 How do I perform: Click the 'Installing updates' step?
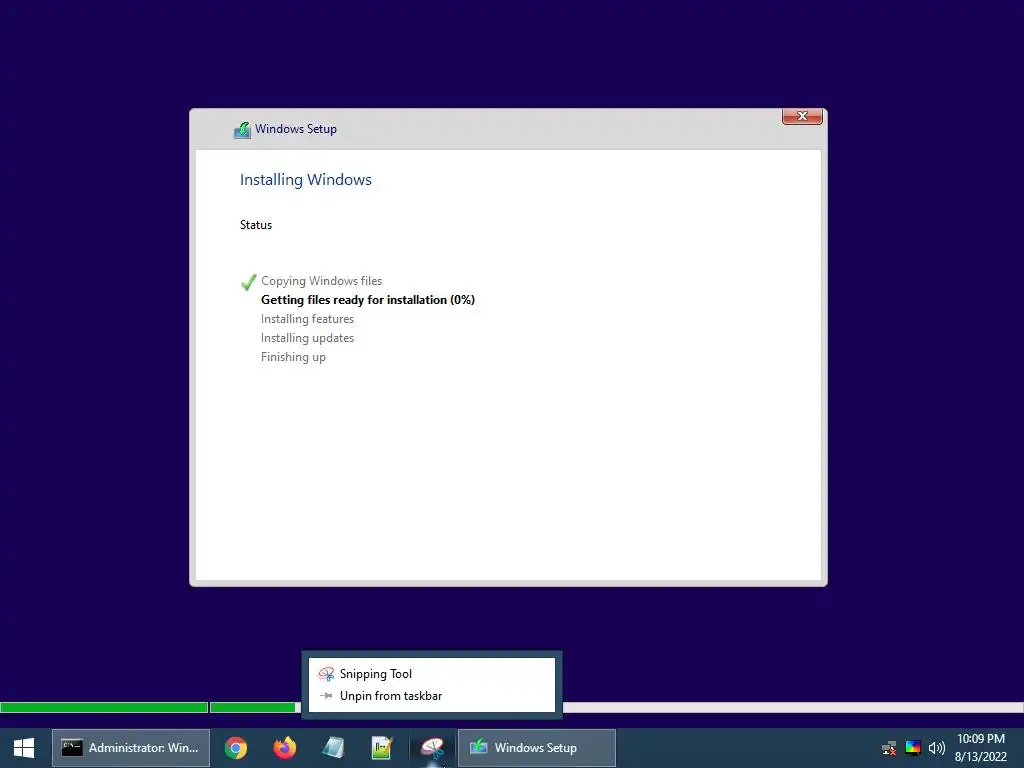[x=308, y=338]
